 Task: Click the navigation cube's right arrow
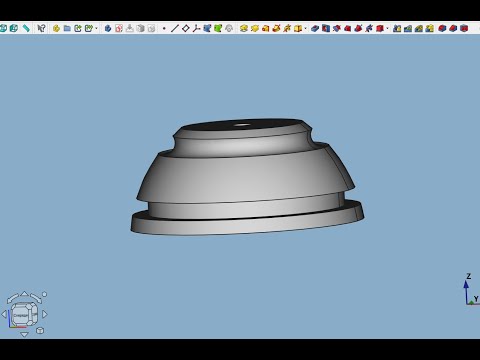[45, 314]
